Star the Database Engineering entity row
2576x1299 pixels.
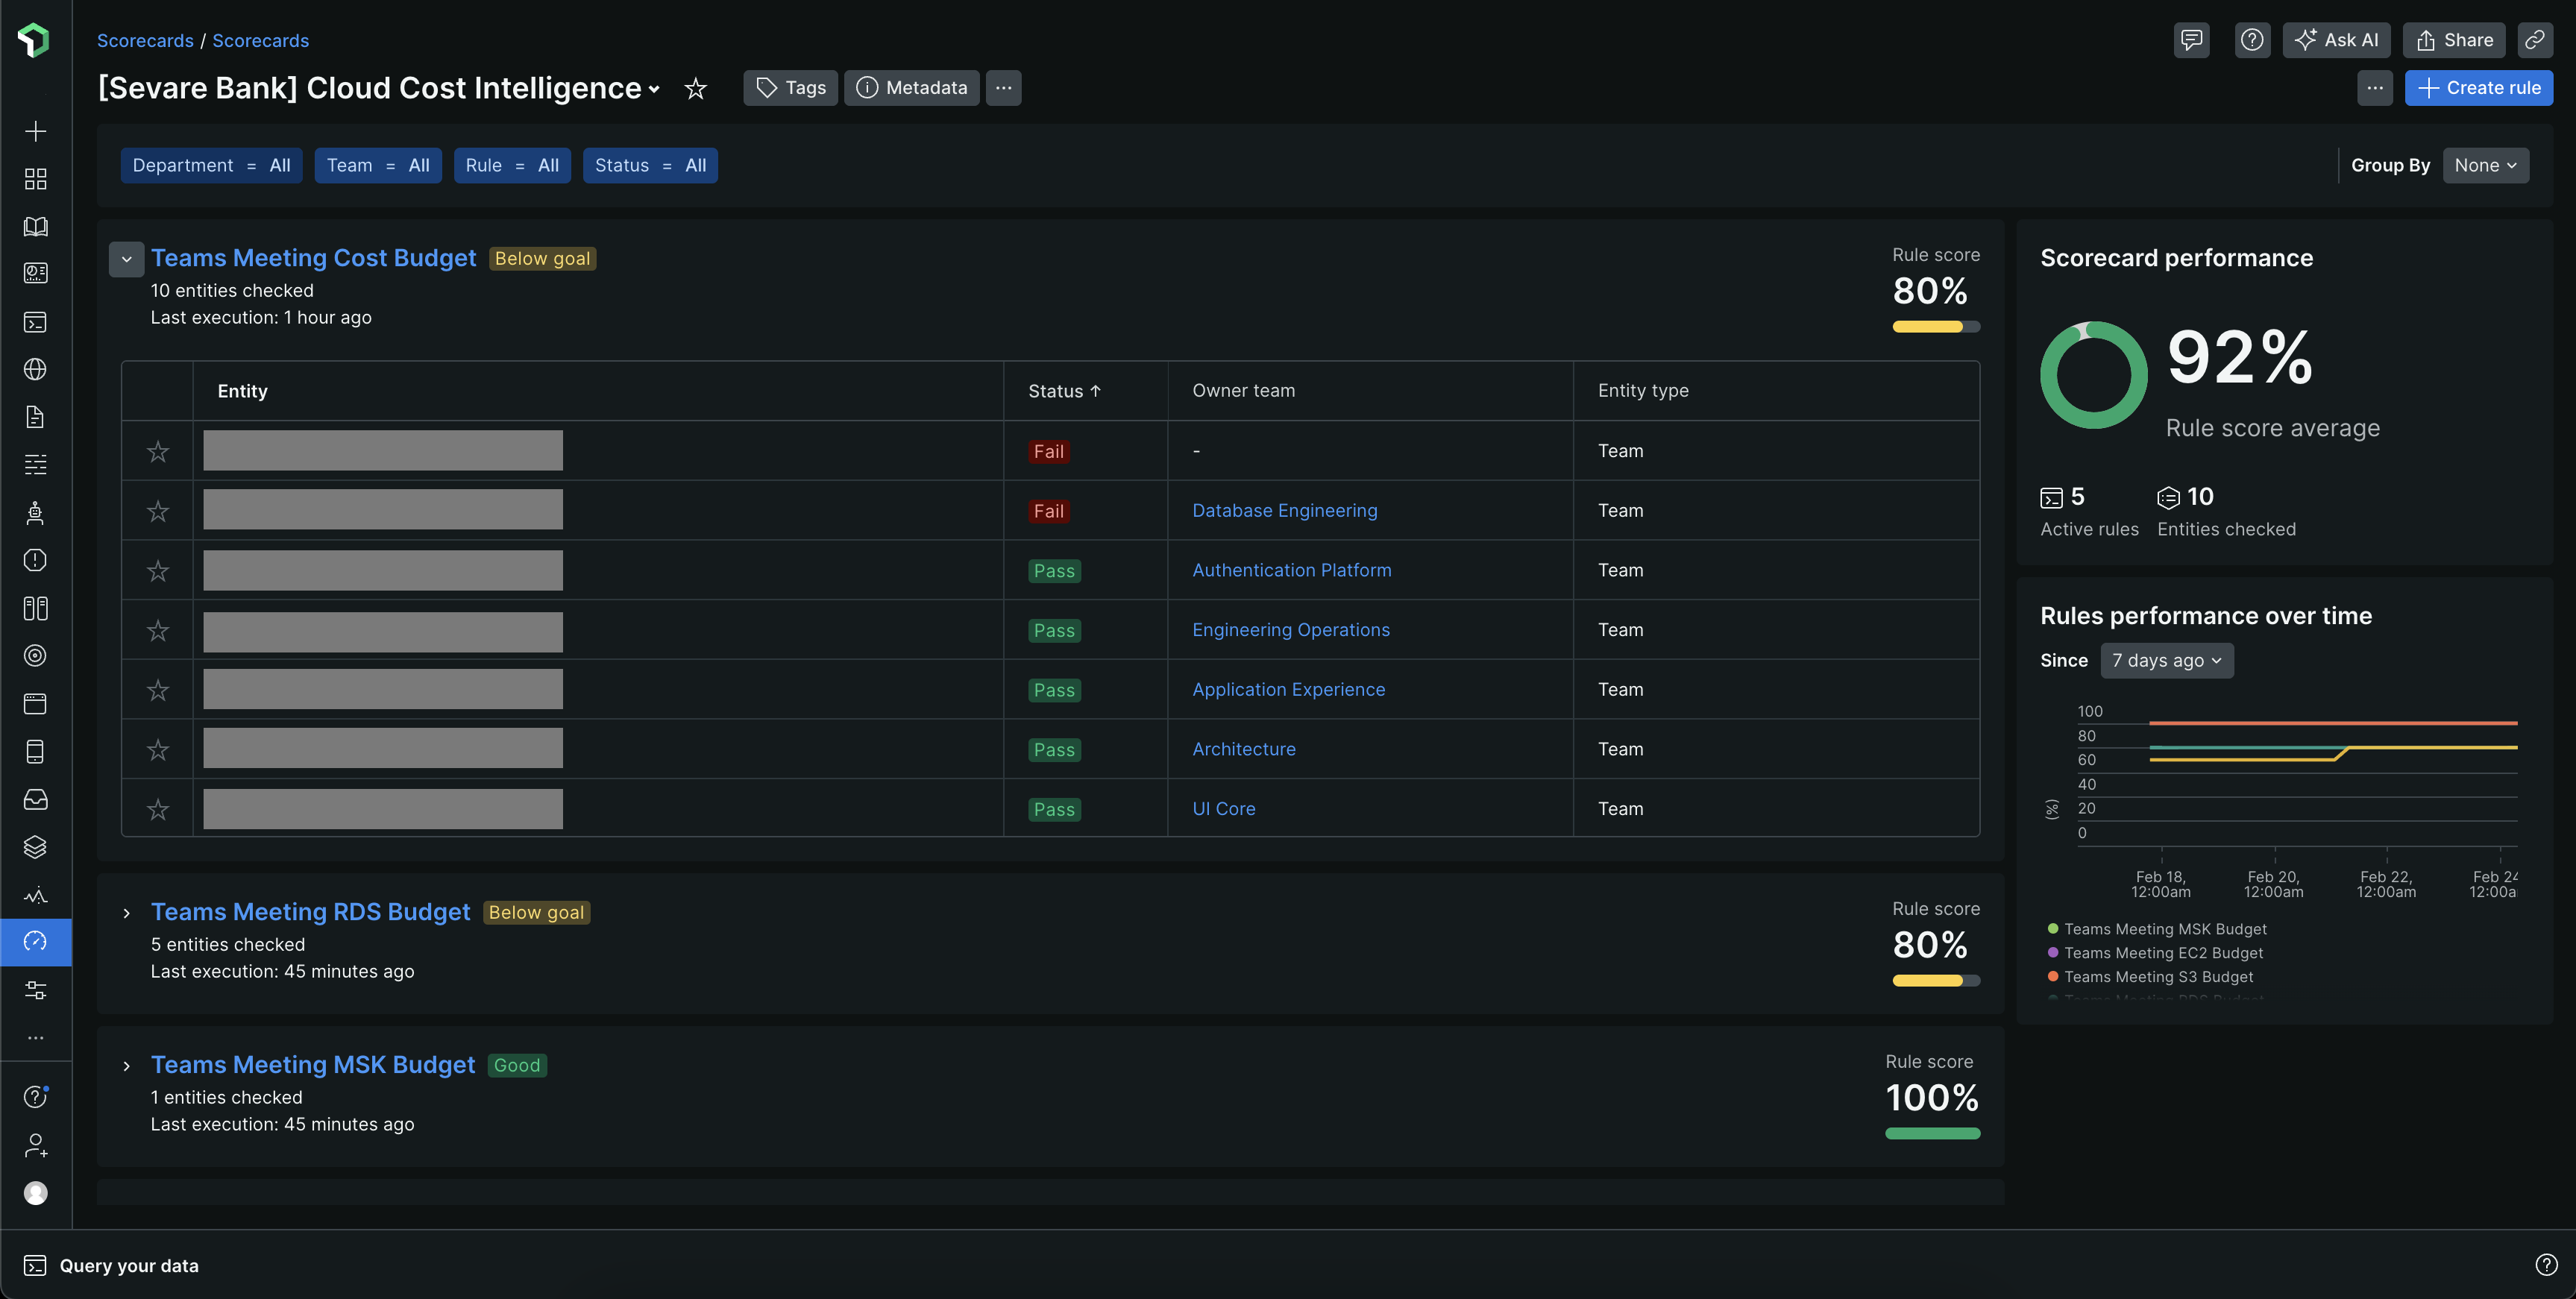(158, 511)
